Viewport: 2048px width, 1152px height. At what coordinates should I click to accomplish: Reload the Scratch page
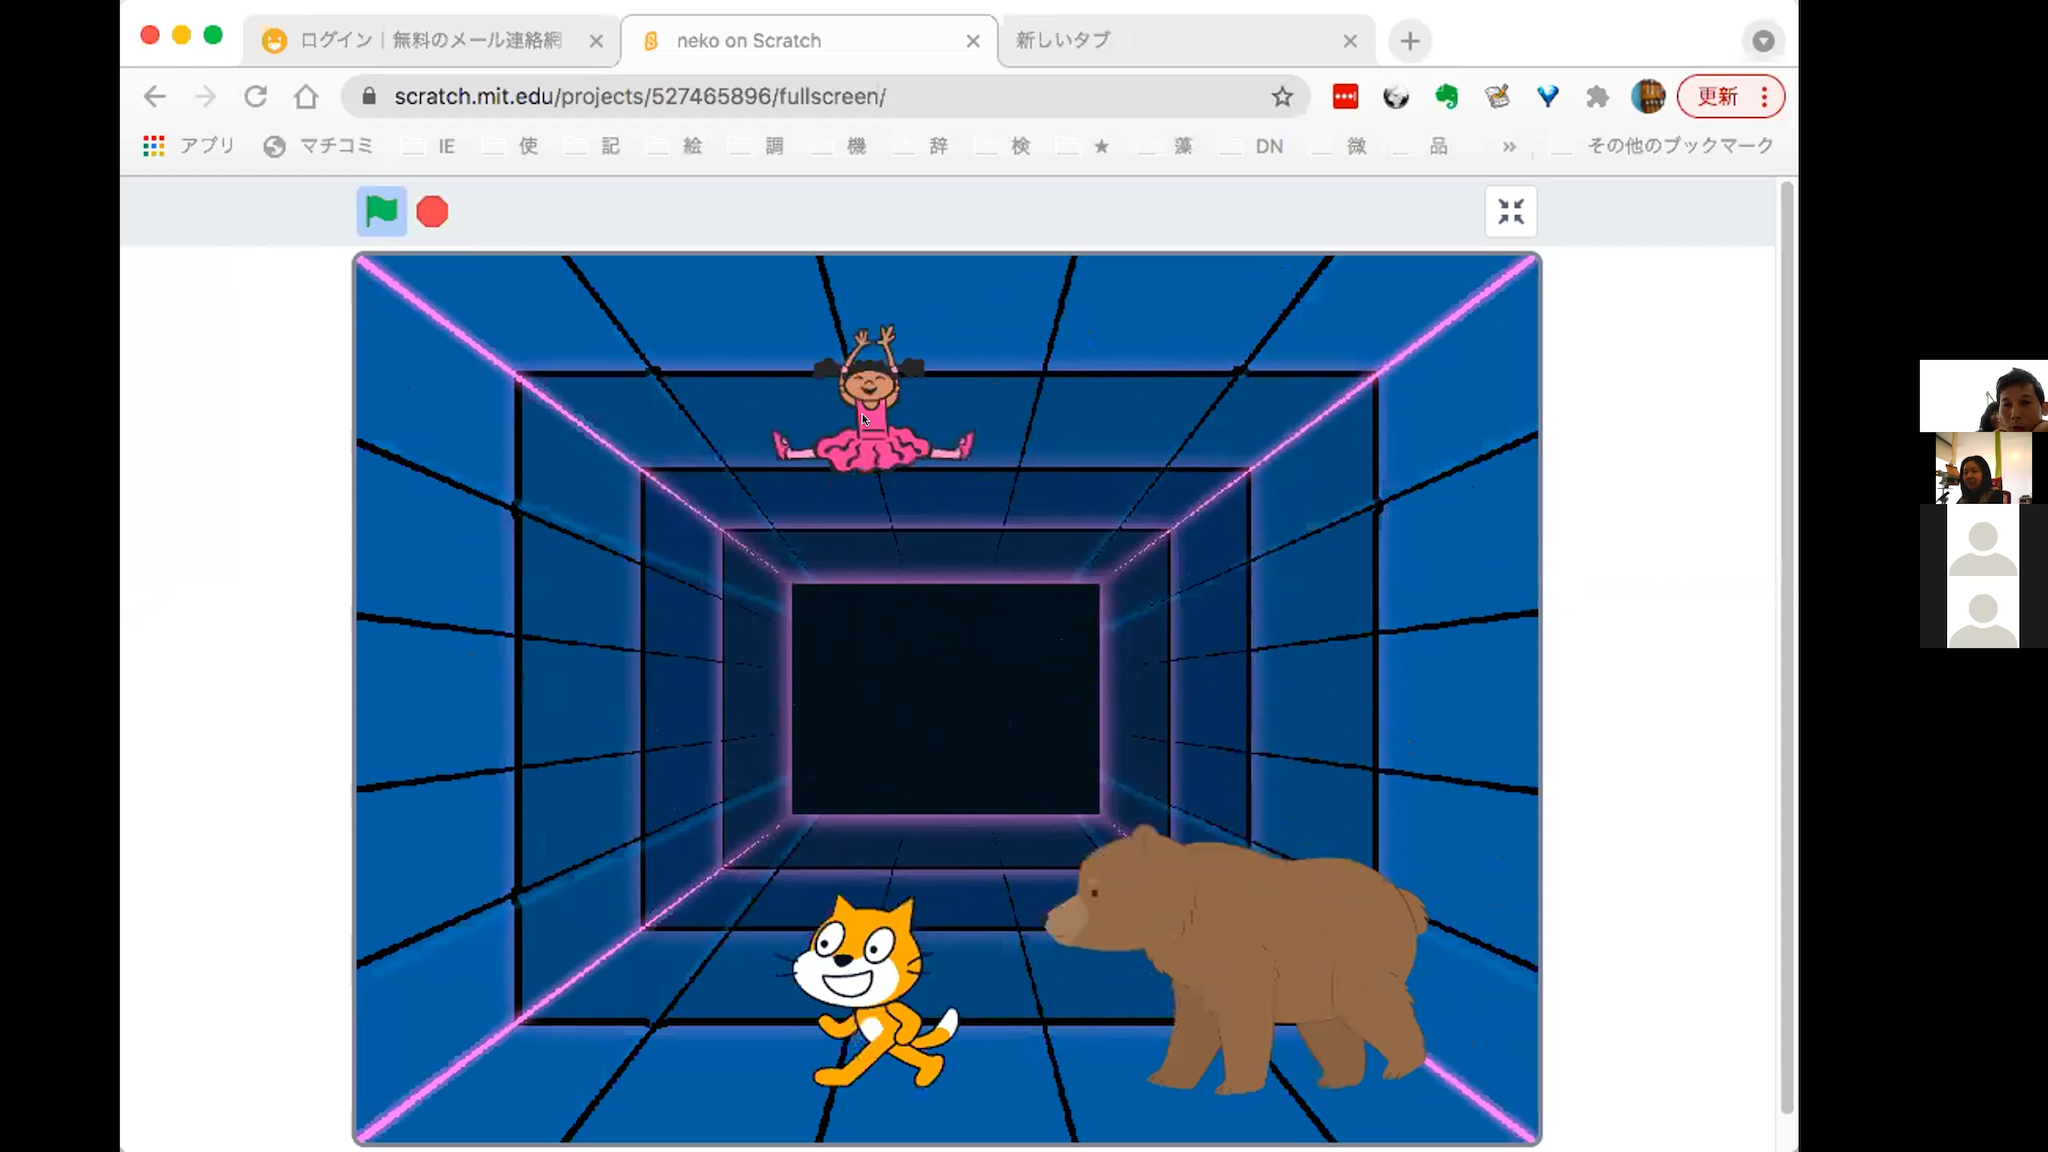(x=256, y=96)
